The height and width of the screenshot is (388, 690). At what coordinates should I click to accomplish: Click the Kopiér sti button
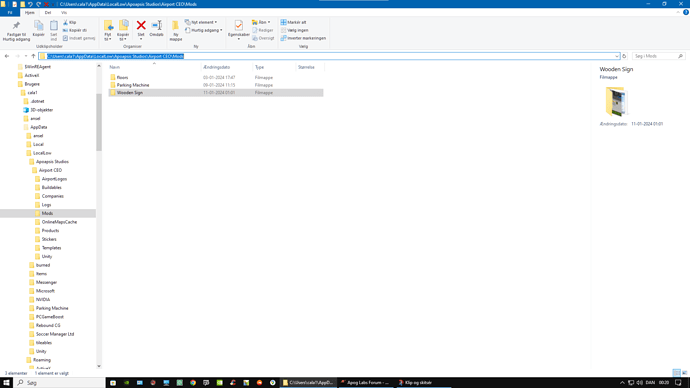75,30
